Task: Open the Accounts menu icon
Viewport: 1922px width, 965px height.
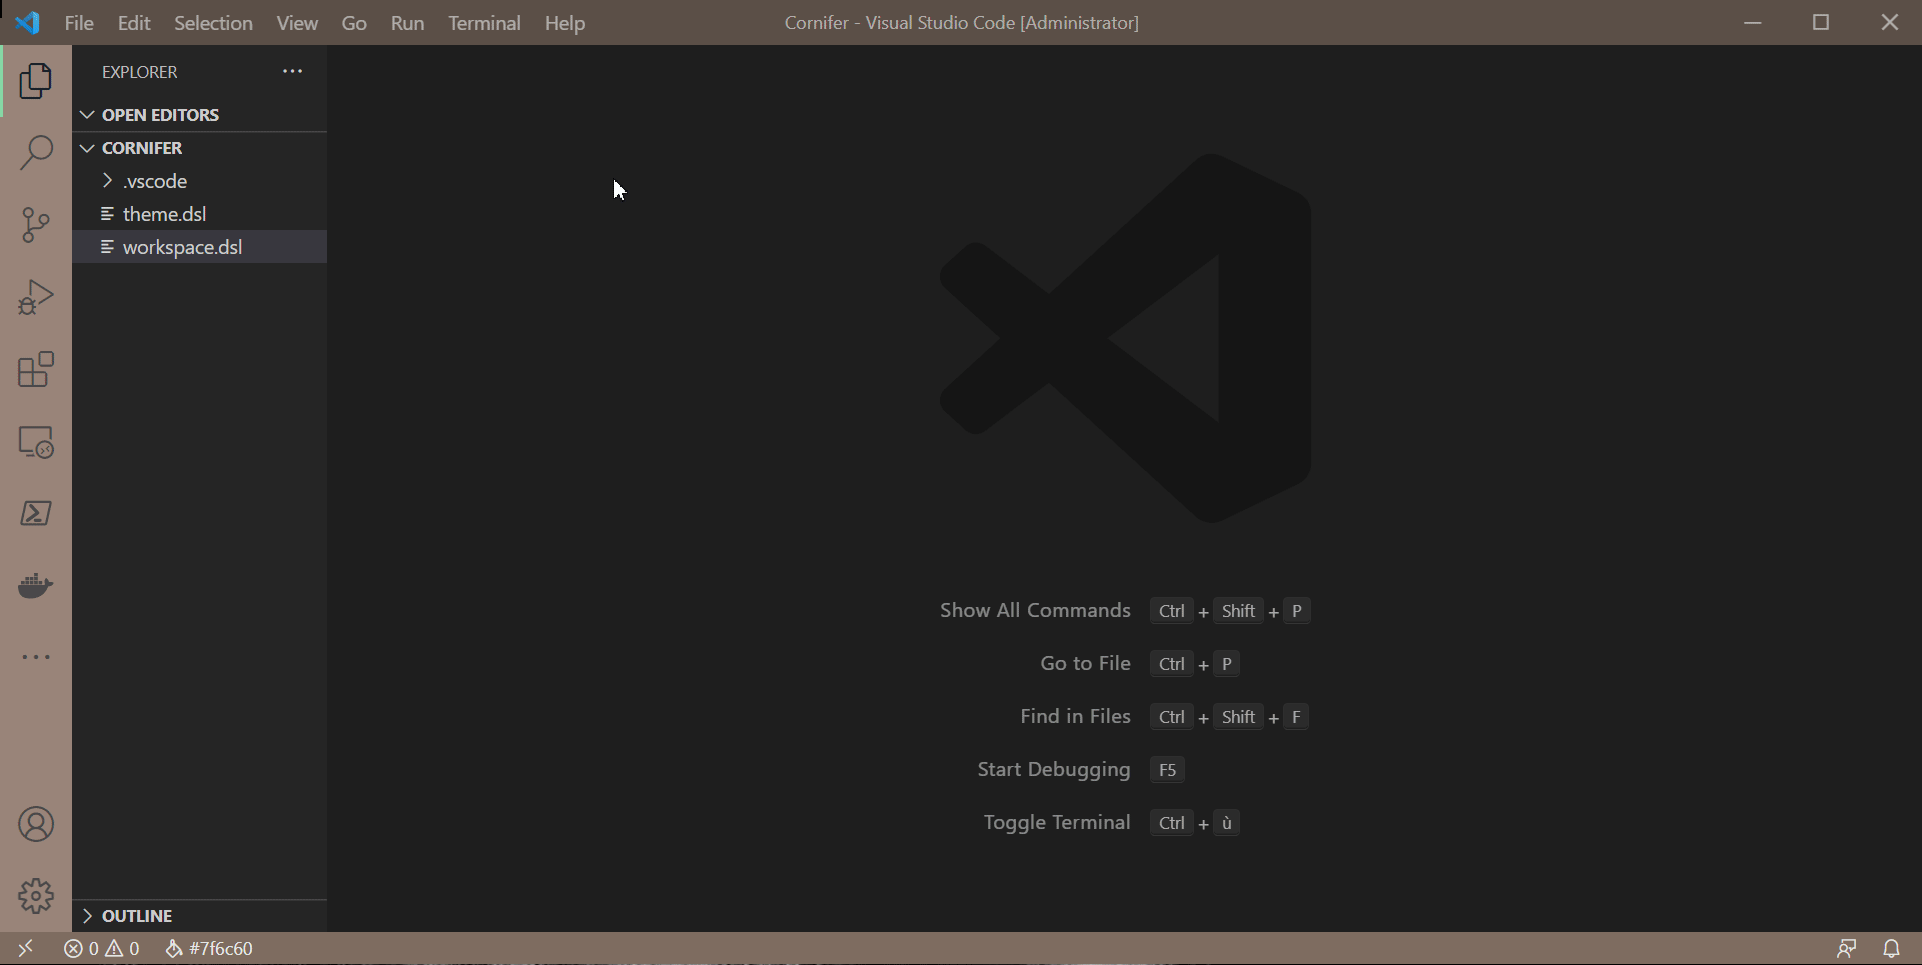Action: [36, 825]
